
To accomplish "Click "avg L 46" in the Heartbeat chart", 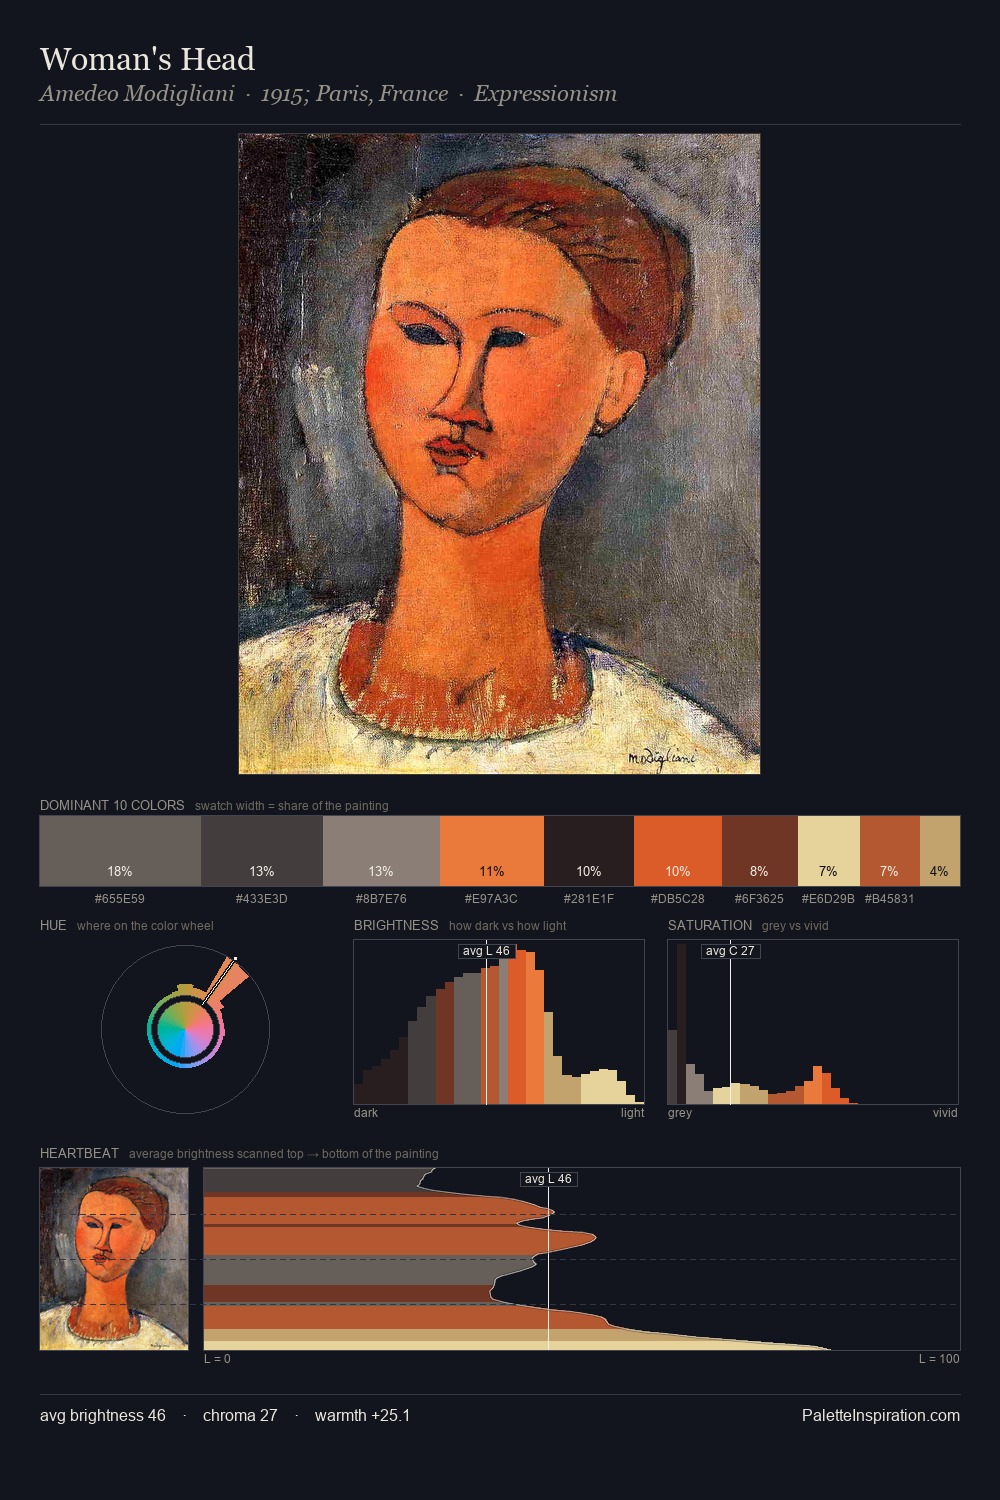I will click(x=548, y=1179).
